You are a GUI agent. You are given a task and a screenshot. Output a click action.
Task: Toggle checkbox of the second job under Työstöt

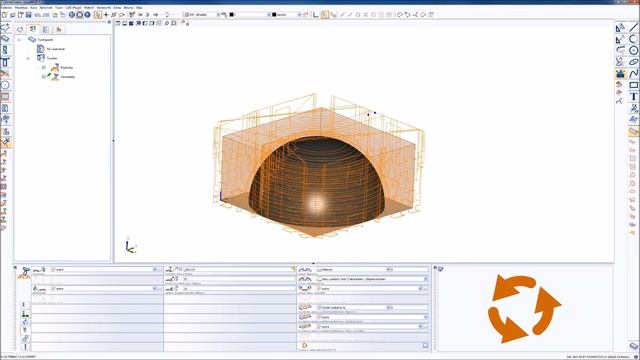44,77
